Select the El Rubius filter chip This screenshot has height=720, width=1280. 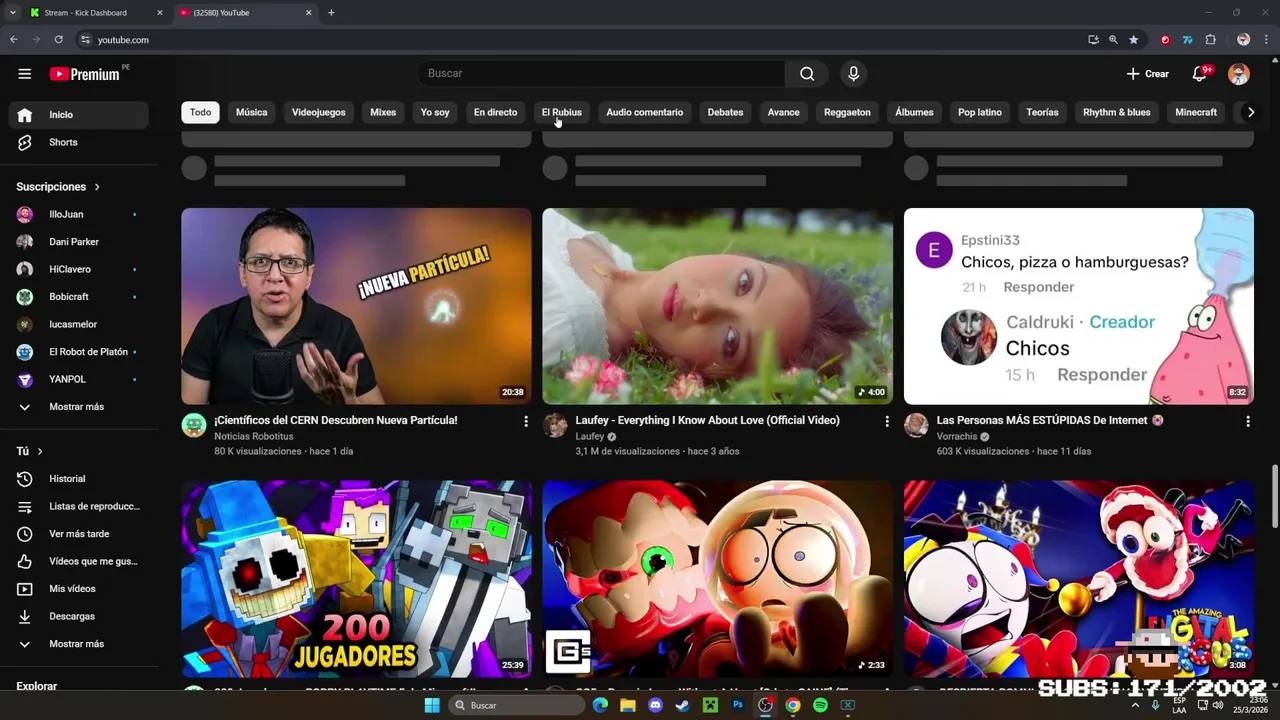pos(561,112)
